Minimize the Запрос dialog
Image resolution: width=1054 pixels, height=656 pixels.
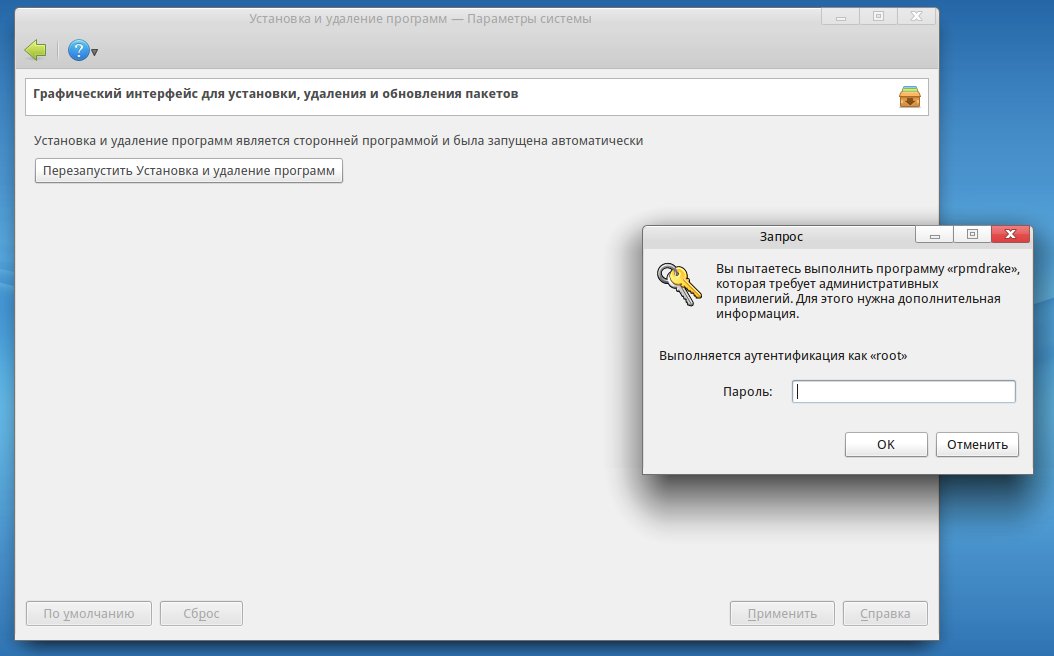pos(934,235)
